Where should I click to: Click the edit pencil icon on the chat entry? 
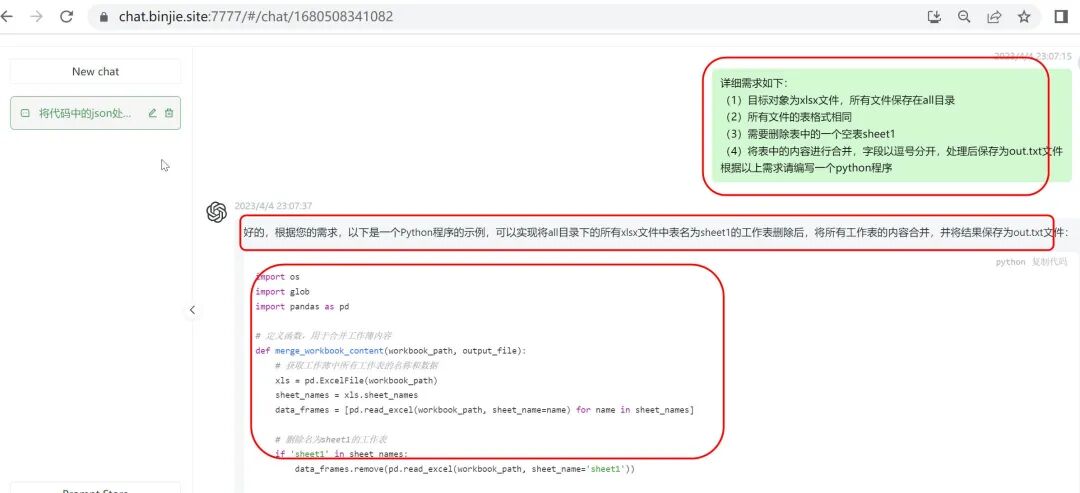tap(153, 113)
